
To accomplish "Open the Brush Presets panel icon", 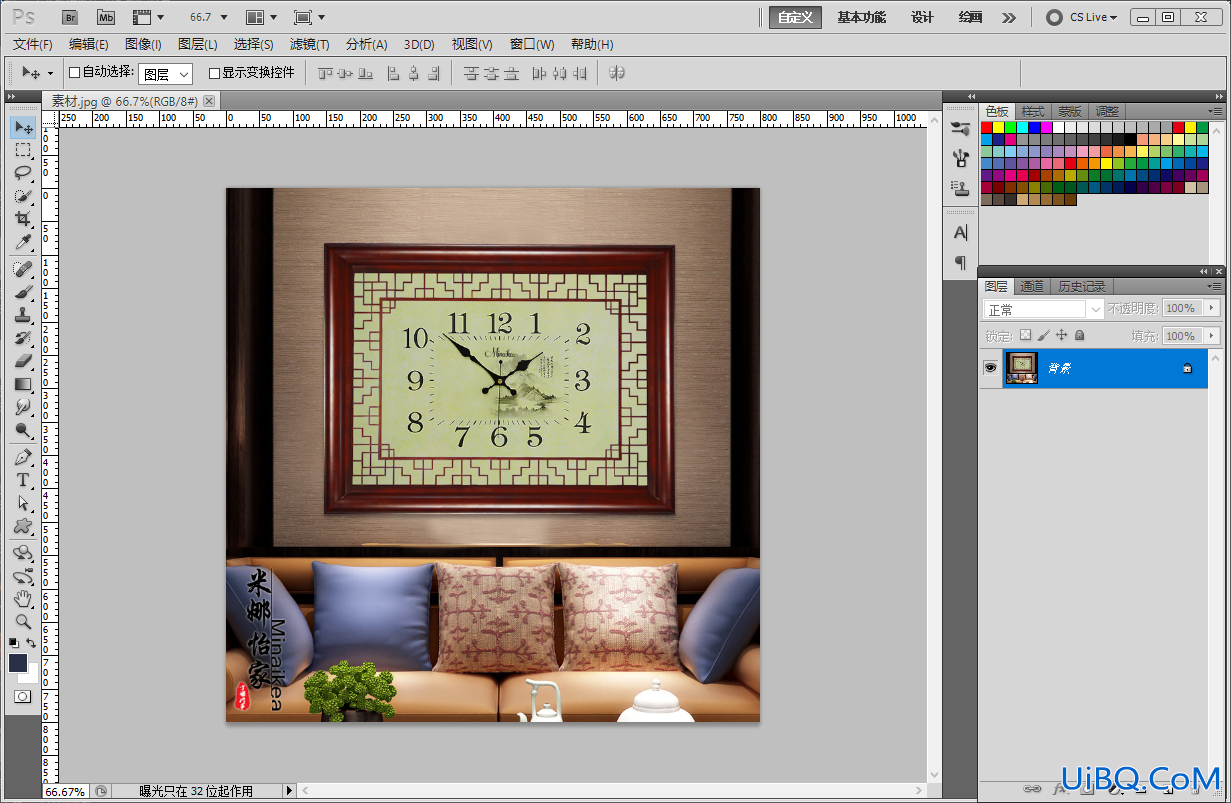I will pos(960,128).
